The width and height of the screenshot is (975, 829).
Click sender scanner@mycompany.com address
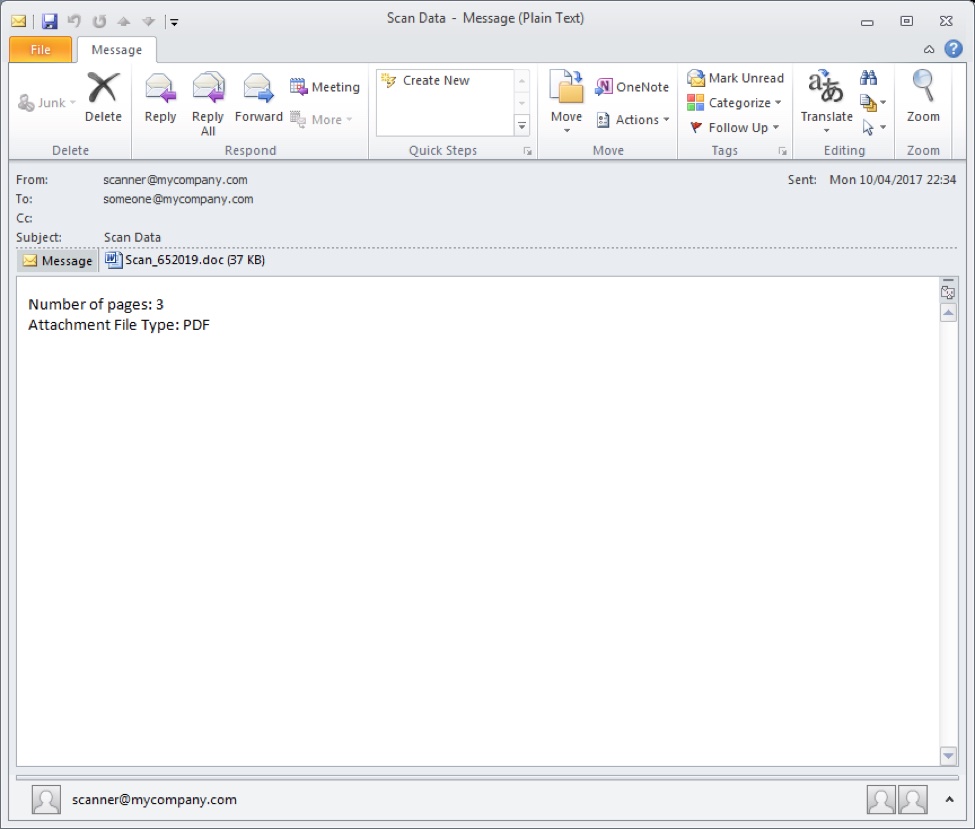175,180
